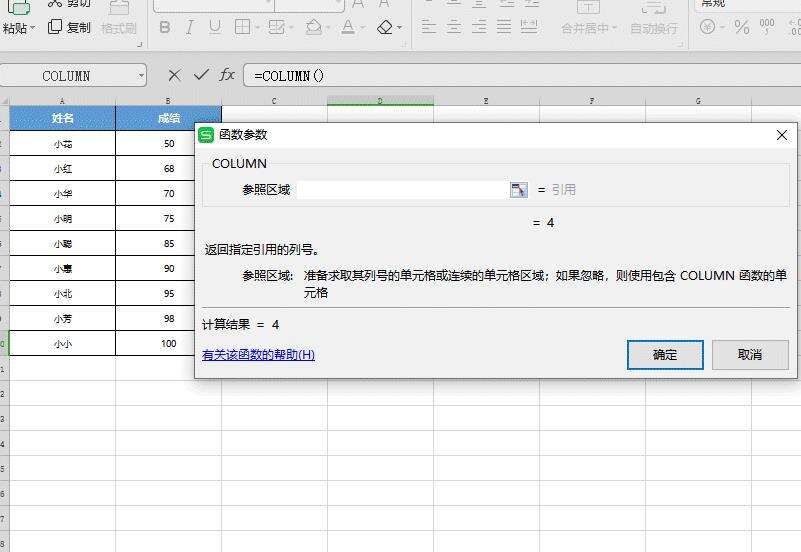Click the percent style icon
Screen dimensions: 801x552
point(741,27)
